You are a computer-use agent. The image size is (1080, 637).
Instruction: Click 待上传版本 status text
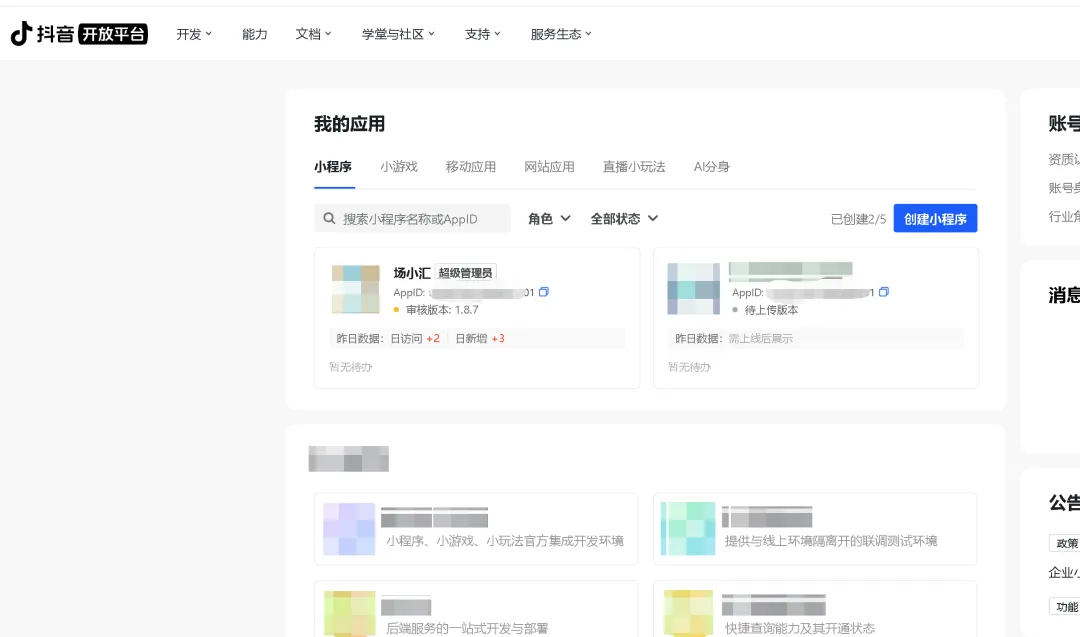(x=771, y=310)
